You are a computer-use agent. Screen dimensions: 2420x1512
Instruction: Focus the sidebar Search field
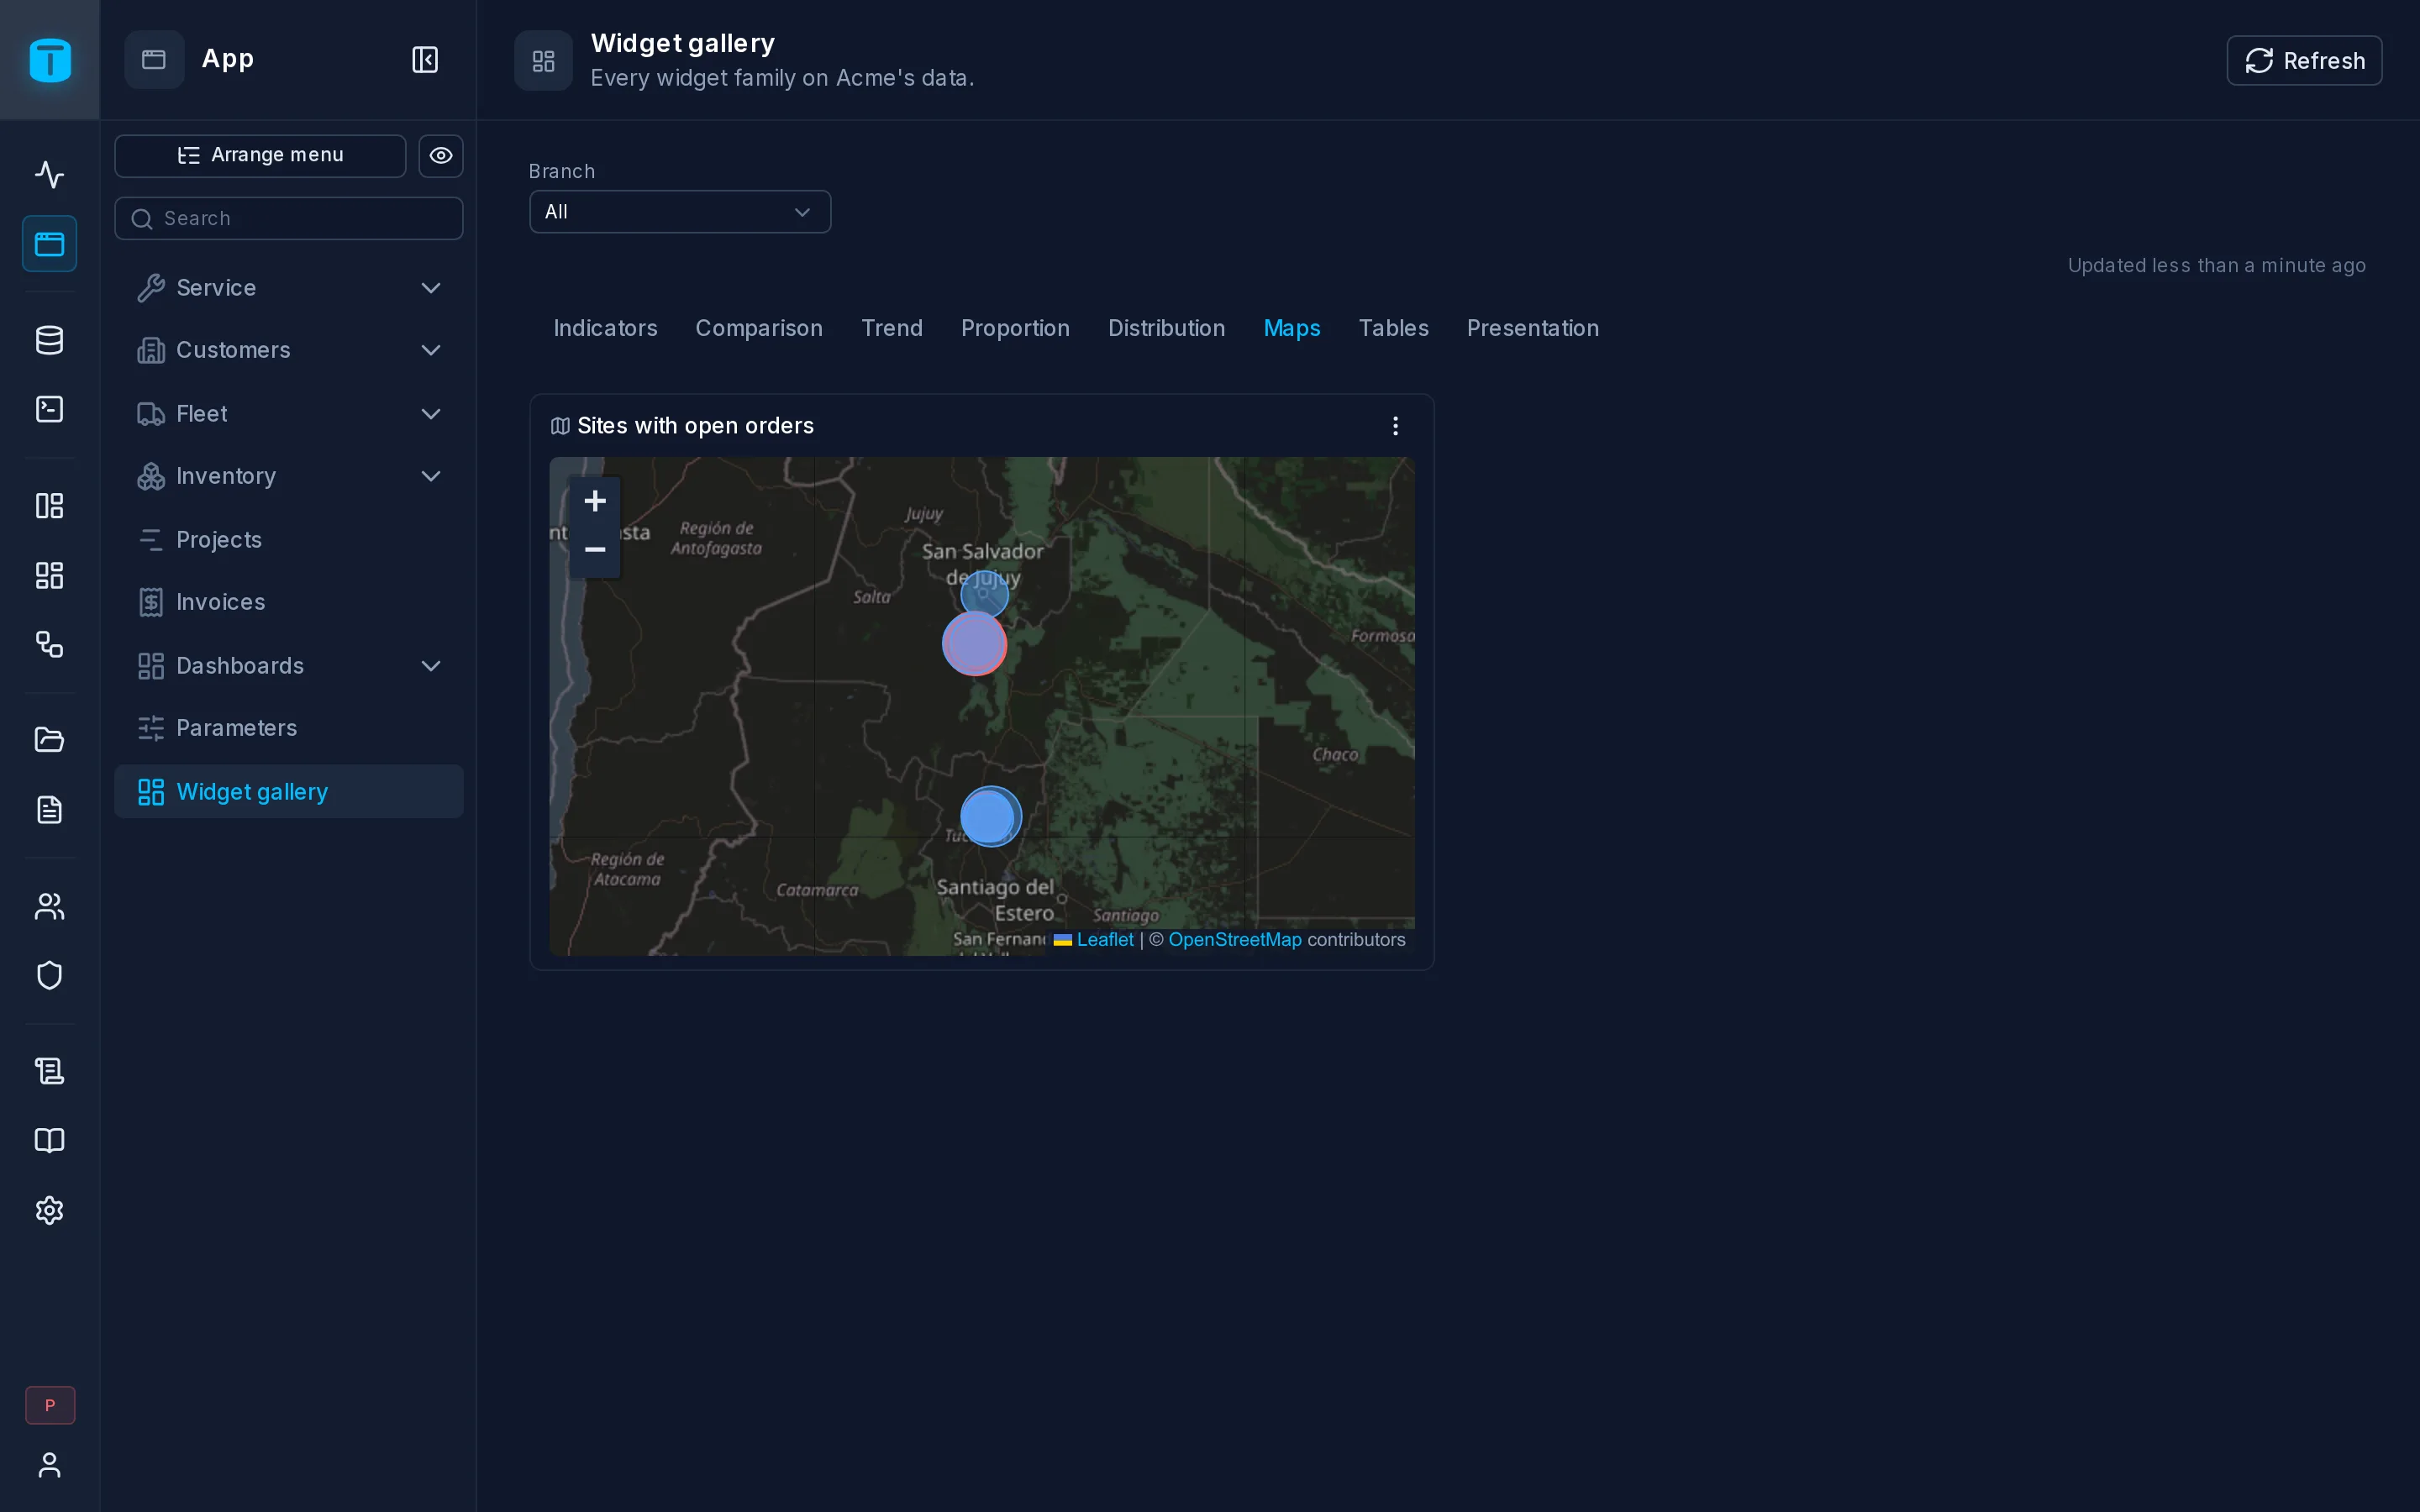289,218
